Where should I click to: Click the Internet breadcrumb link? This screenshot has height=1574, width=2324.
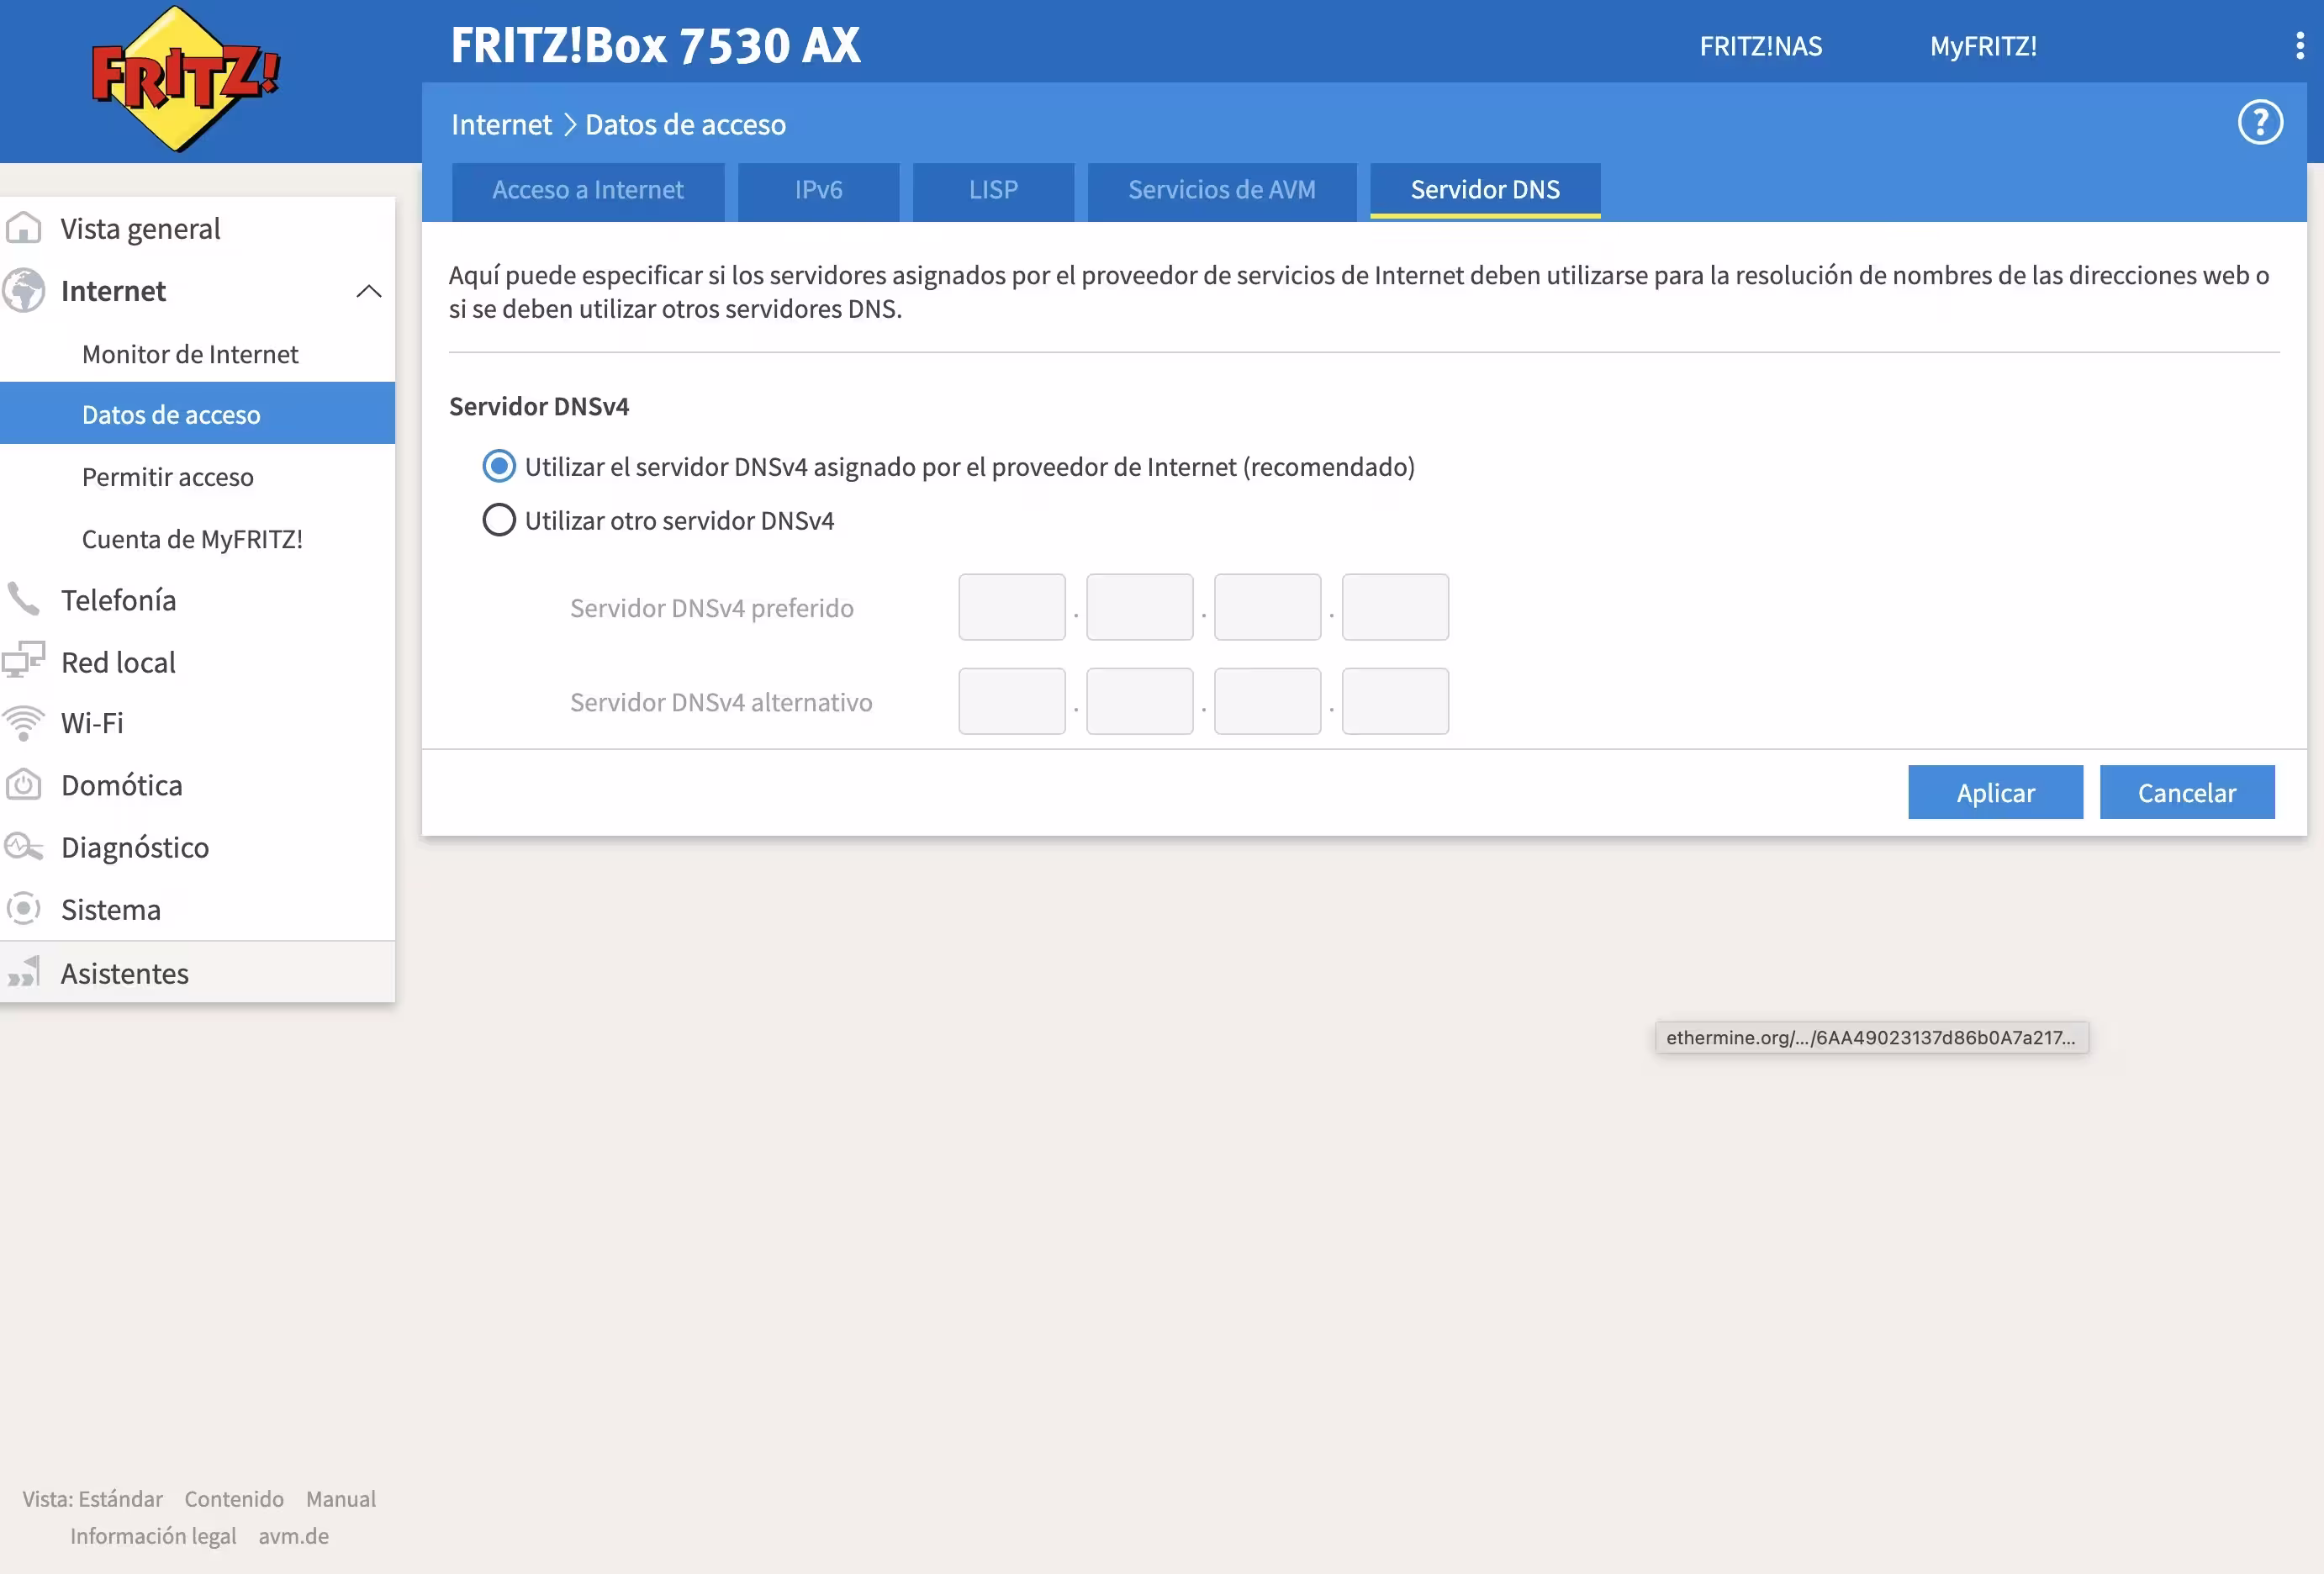pos(501,124)
